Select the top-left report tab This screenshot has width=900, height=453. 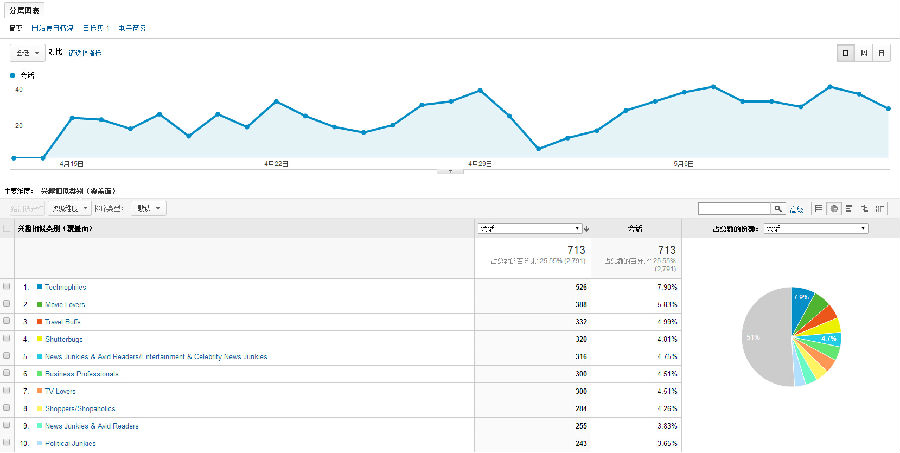click(24, 9)
